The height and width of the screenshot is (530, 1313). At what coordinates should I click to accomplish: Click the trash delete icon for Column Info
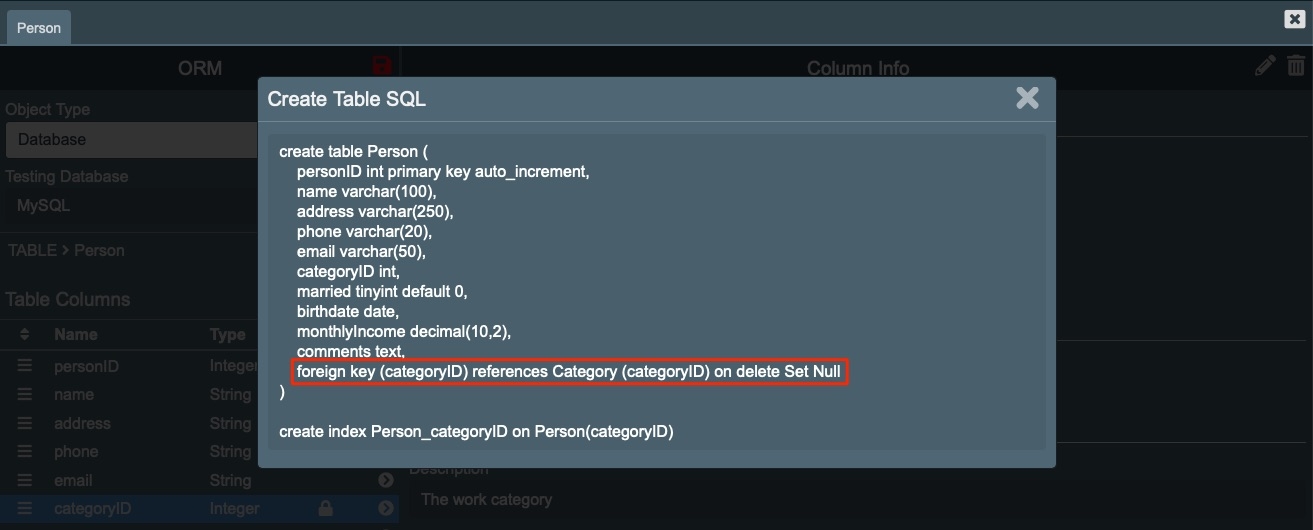[1296, 66]
